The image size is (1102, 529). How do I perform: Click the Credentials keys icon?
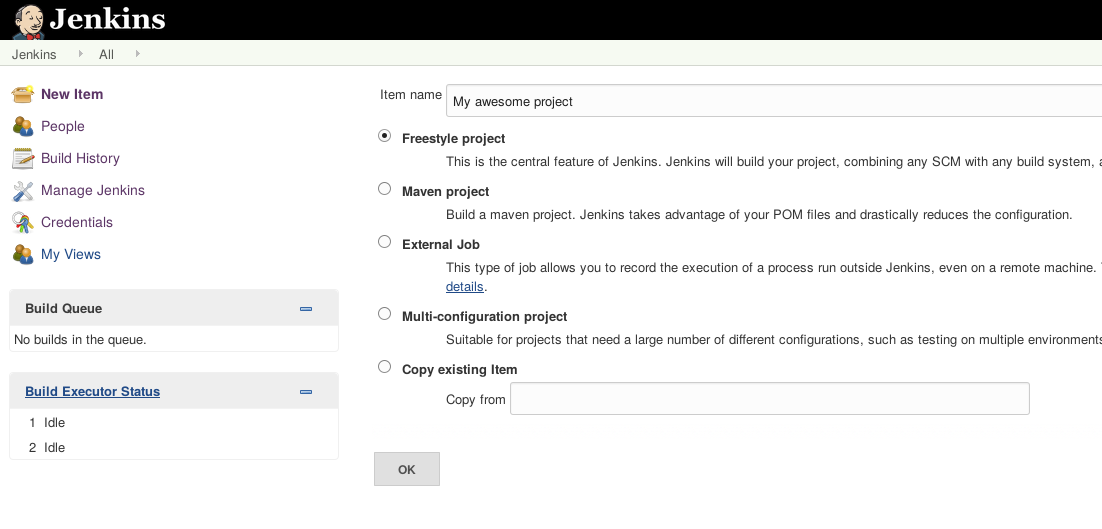23,222
